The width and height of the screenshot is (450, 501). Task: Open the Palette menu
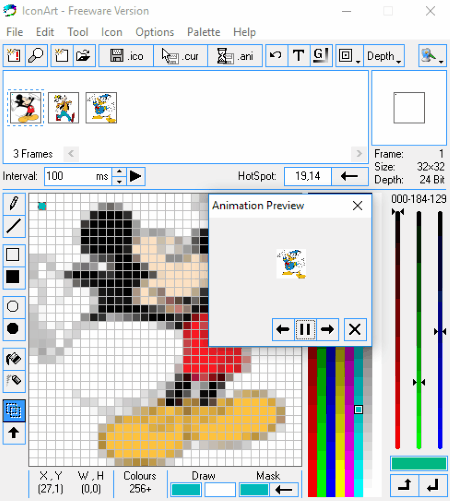click(203, 32)
